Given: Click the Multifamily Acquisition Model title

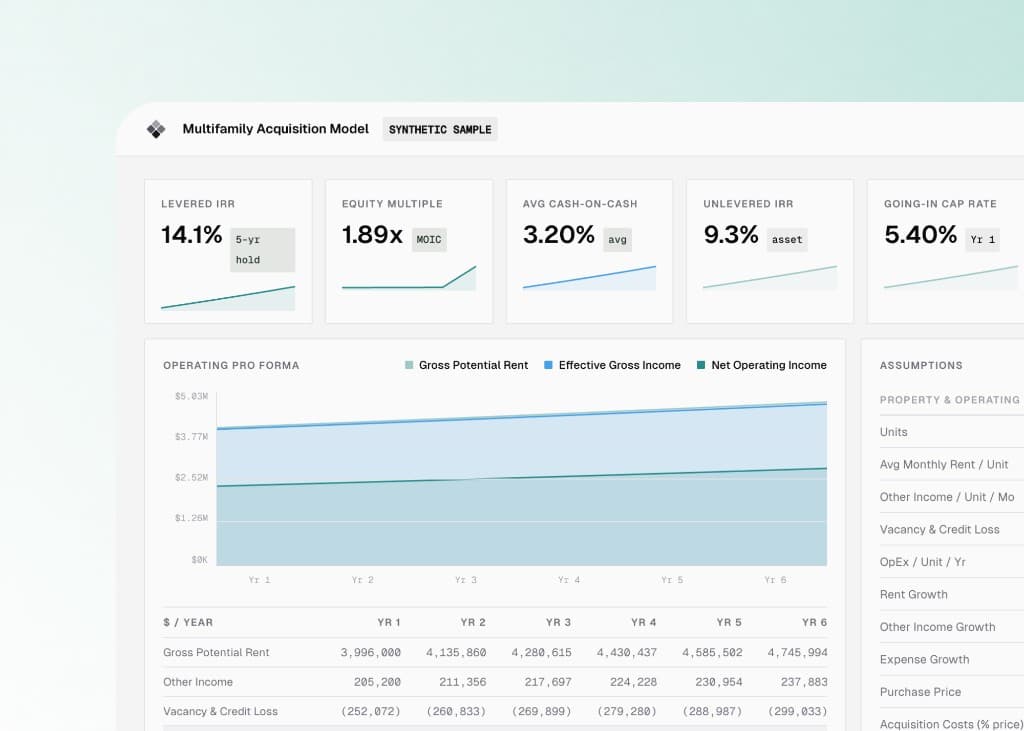Looking at the screenshot, I should click(276, 129).
